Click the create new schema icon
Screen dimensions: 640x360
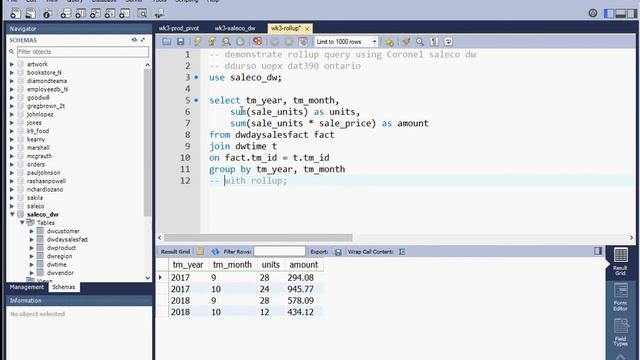(65, 13)
